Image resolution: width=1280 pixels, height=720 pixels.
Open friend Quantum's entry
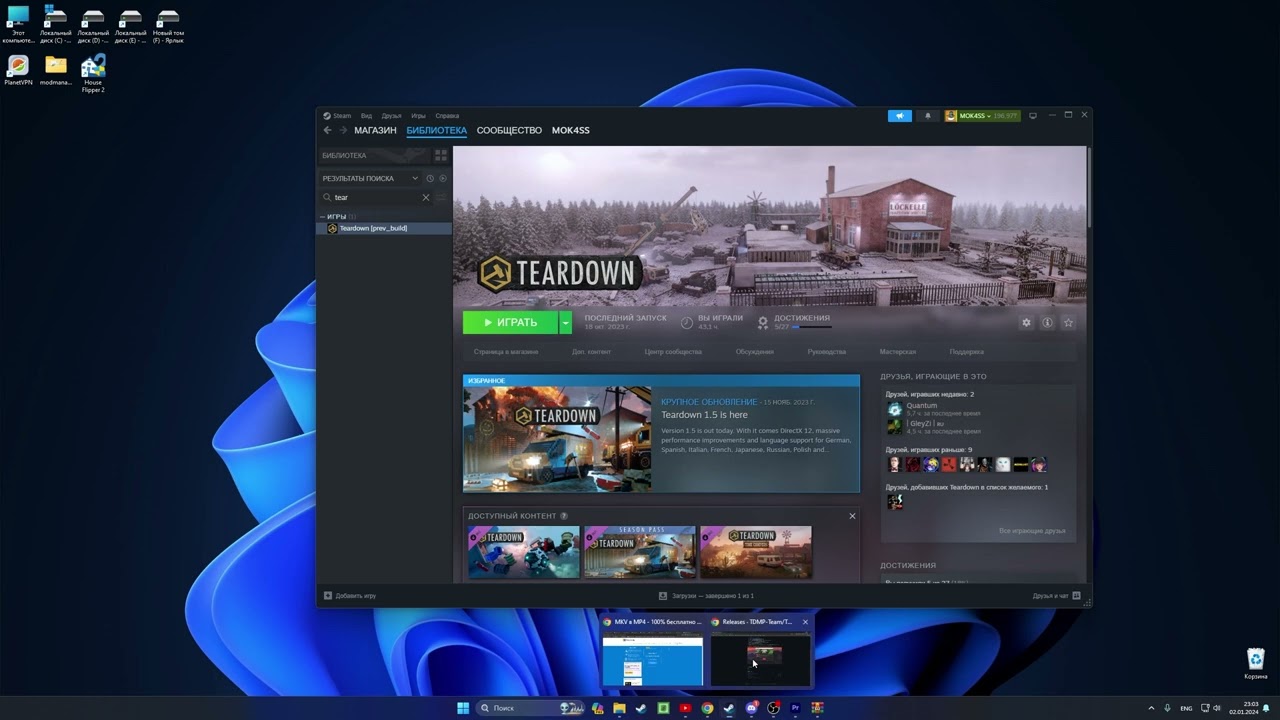(934, 409)
